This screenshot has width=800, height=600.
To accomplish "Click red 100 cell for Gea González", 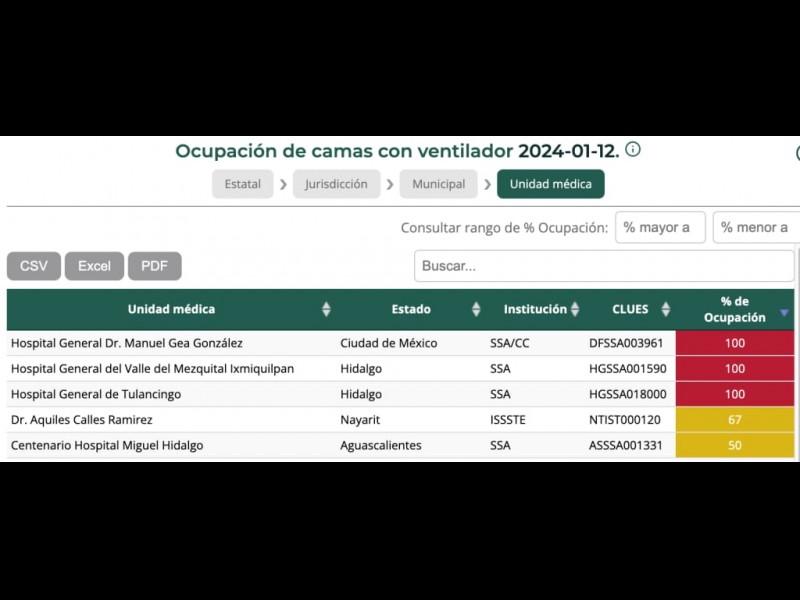I will click(x=735, y=343).
